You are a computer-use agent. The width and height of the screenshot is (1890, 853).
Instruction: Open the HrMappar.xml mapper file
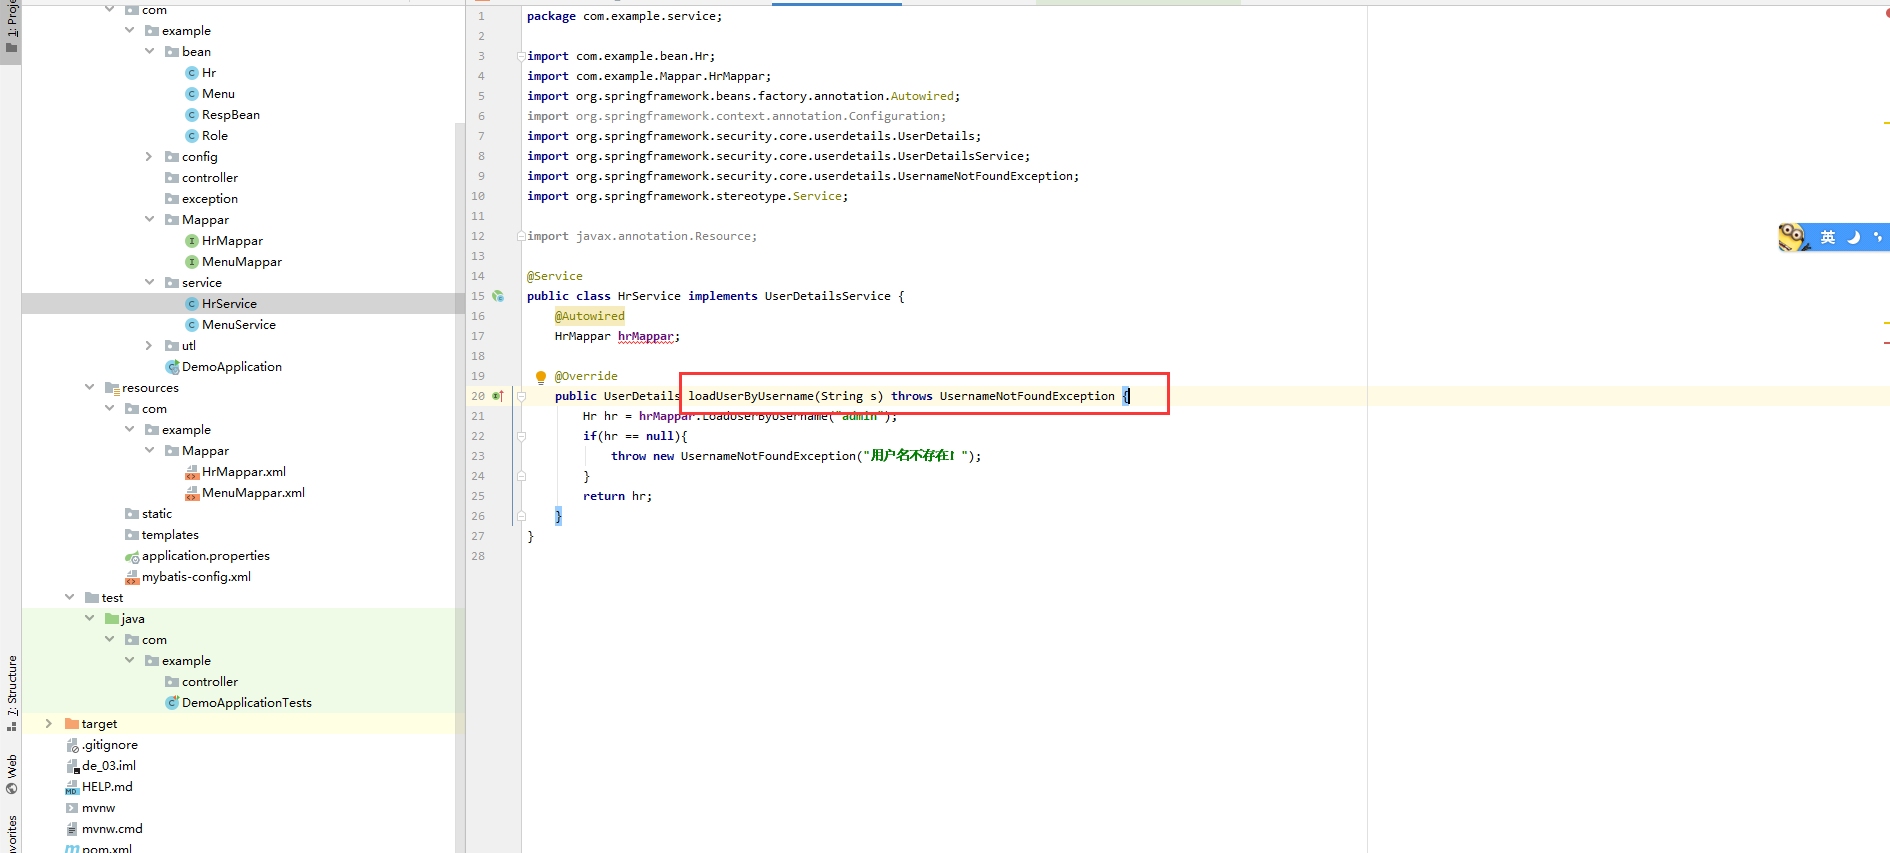[x=243, y=472]
